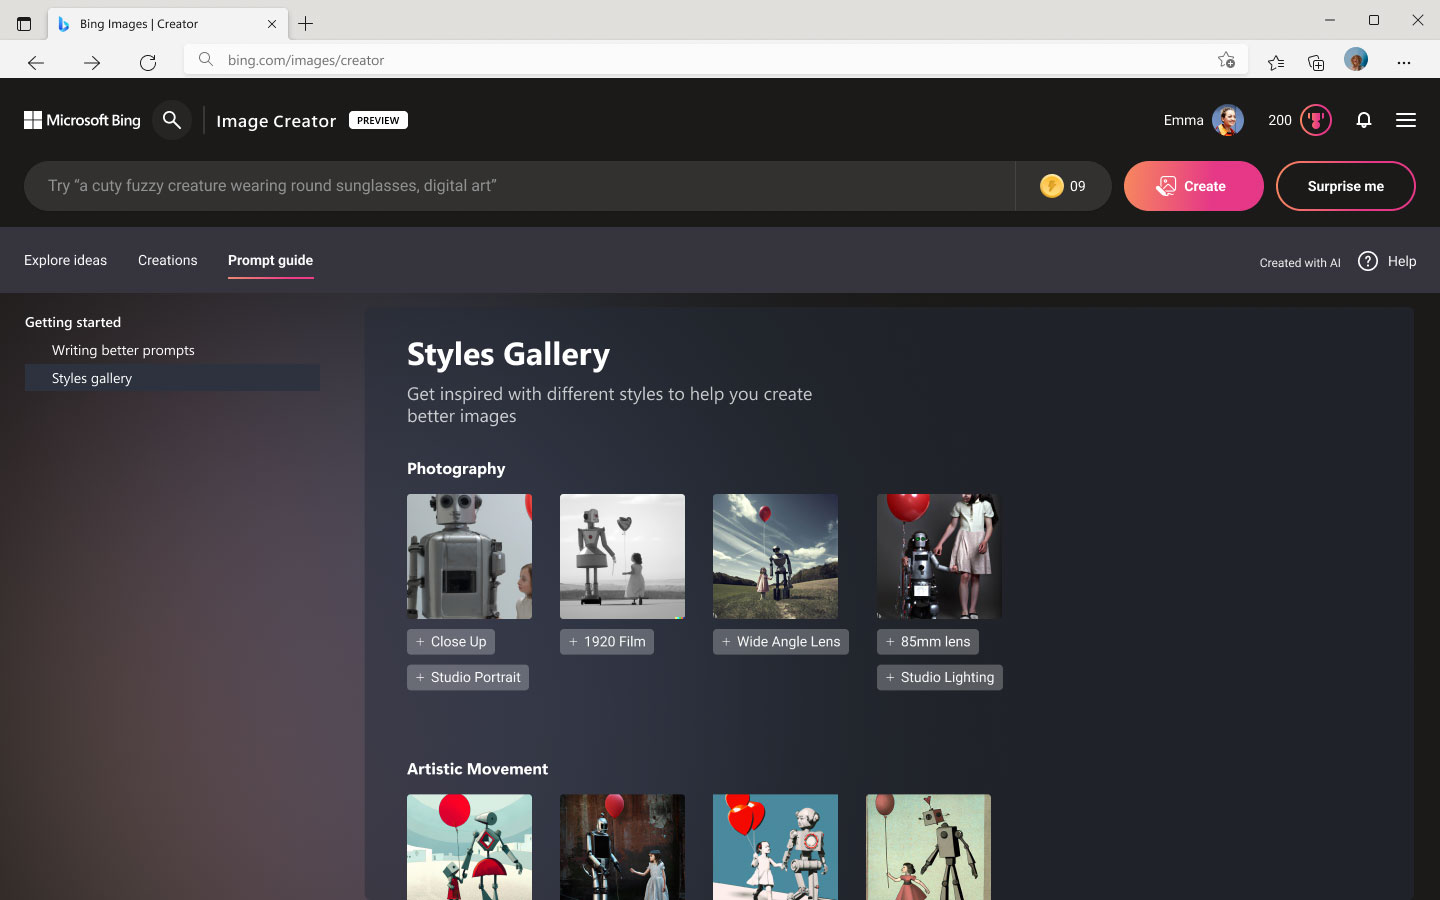1440x900 pixels.
Task: Select Writing better prompts in sidebar
Action: [123, 350]
